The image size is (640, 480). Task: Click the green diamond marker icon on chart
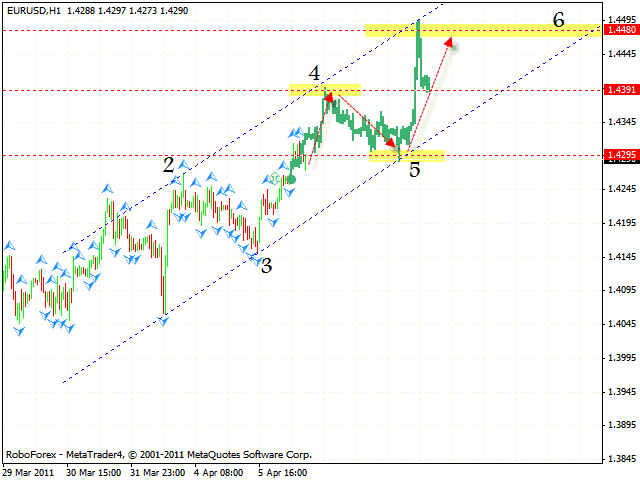click(x=272, y=179)
